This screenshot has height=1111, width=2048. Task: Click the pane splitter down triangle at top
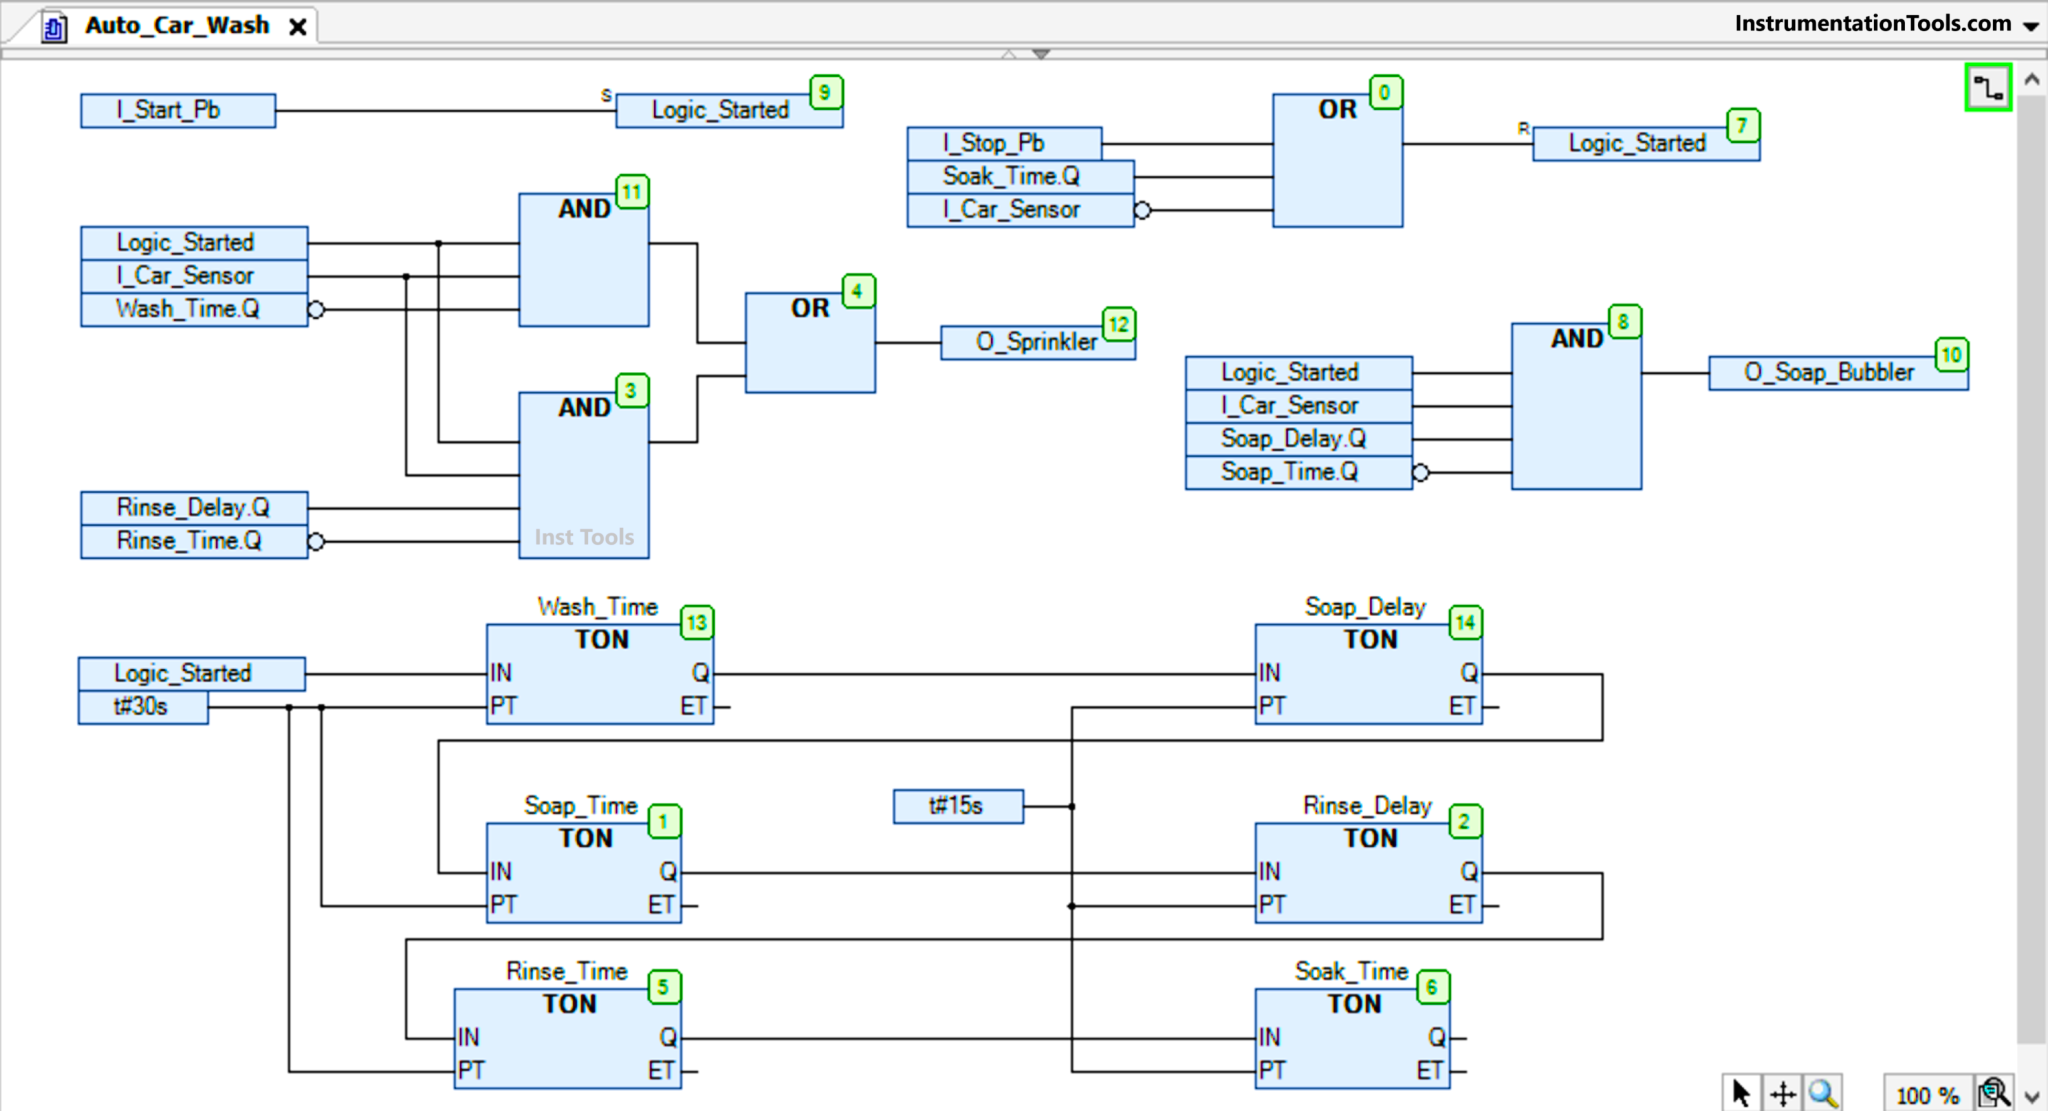coord(1041,54)
